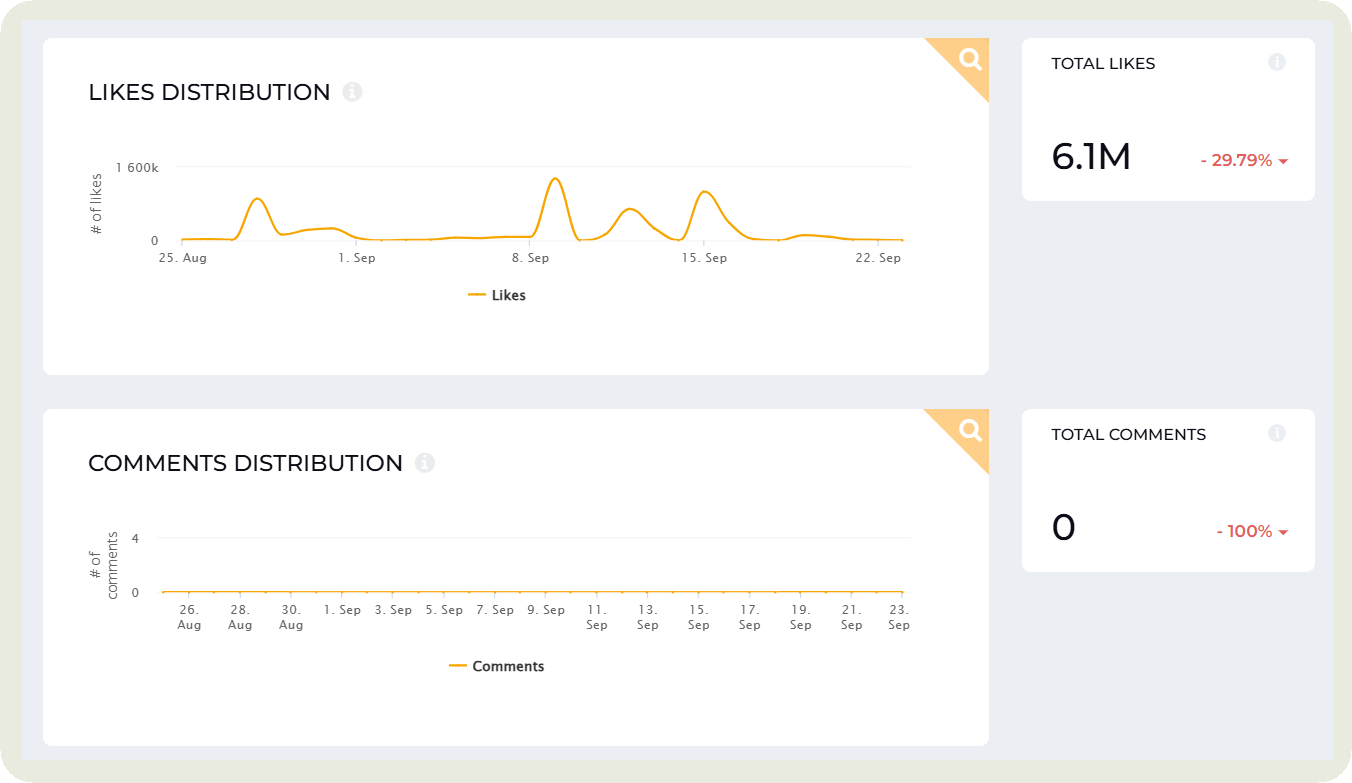Image resolution: width=1352 pixels, height=783 pixels.
Task: Click the Total Comments card title
Action: [x=1128, y=434]
